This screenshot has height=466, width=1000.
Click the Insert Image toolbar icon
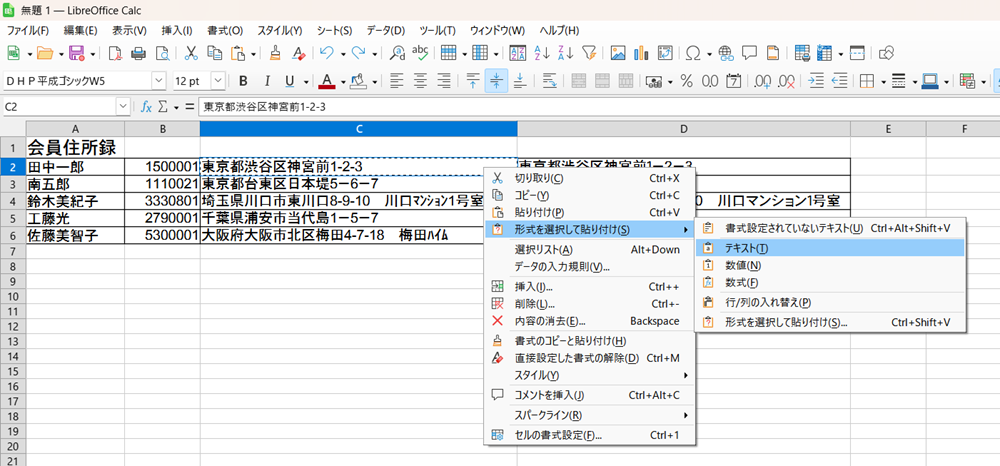pos(617,54)
